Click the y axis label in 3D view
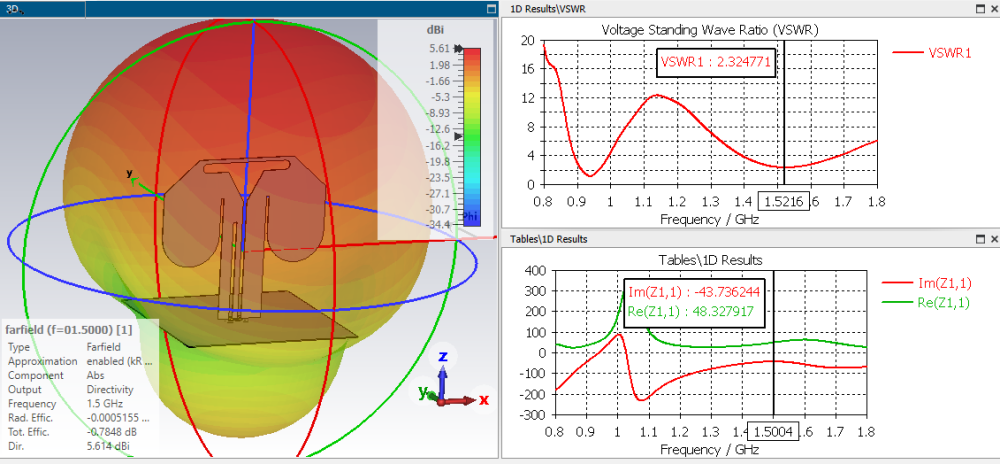The width and height of the screenshot is (1000, 464). click(x=129, y=173)
